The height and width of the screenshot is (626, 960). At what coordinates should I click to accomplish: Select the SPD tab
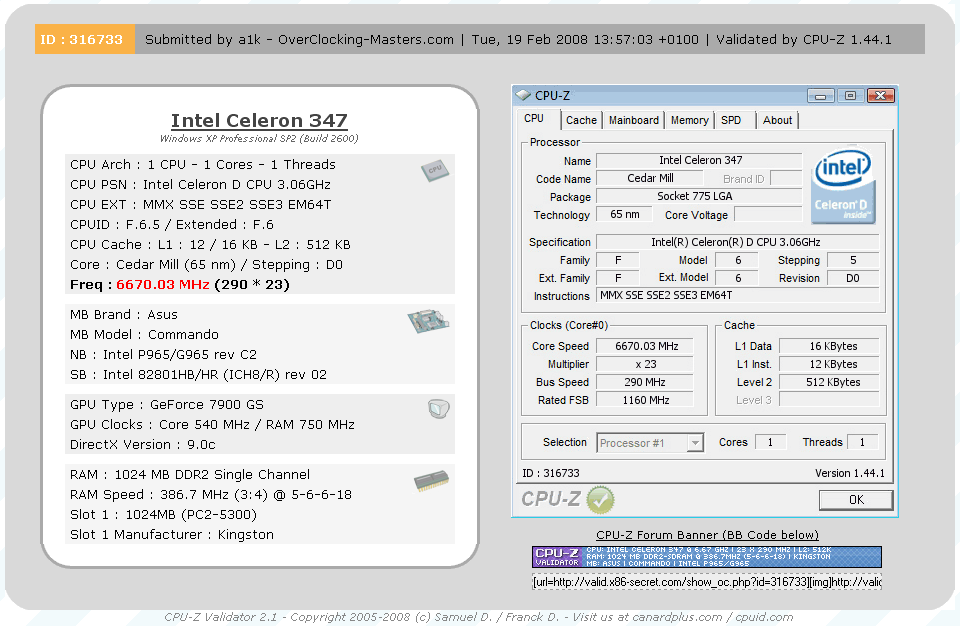coord(731,121)
